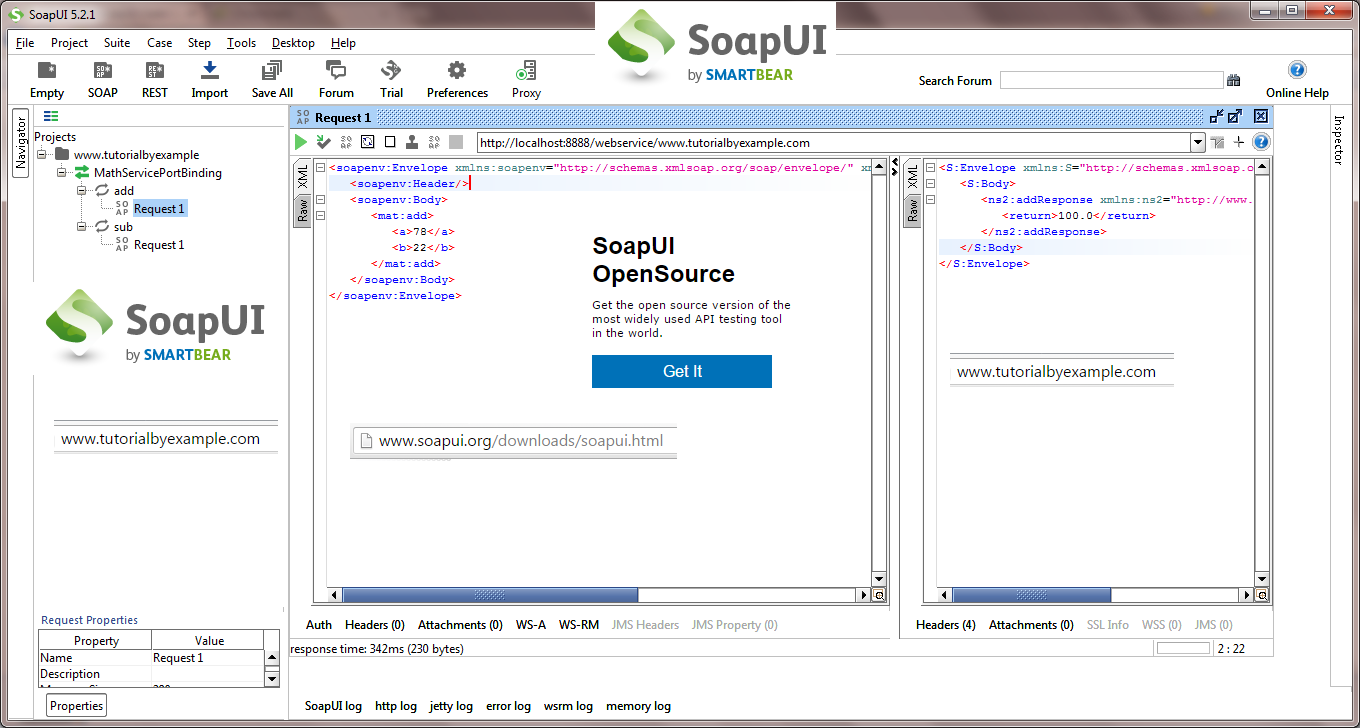Image resolution: width=1360 pixels, height=728 pixels.
Task: Show the error log tab
Action: click(x=508, y=706)
